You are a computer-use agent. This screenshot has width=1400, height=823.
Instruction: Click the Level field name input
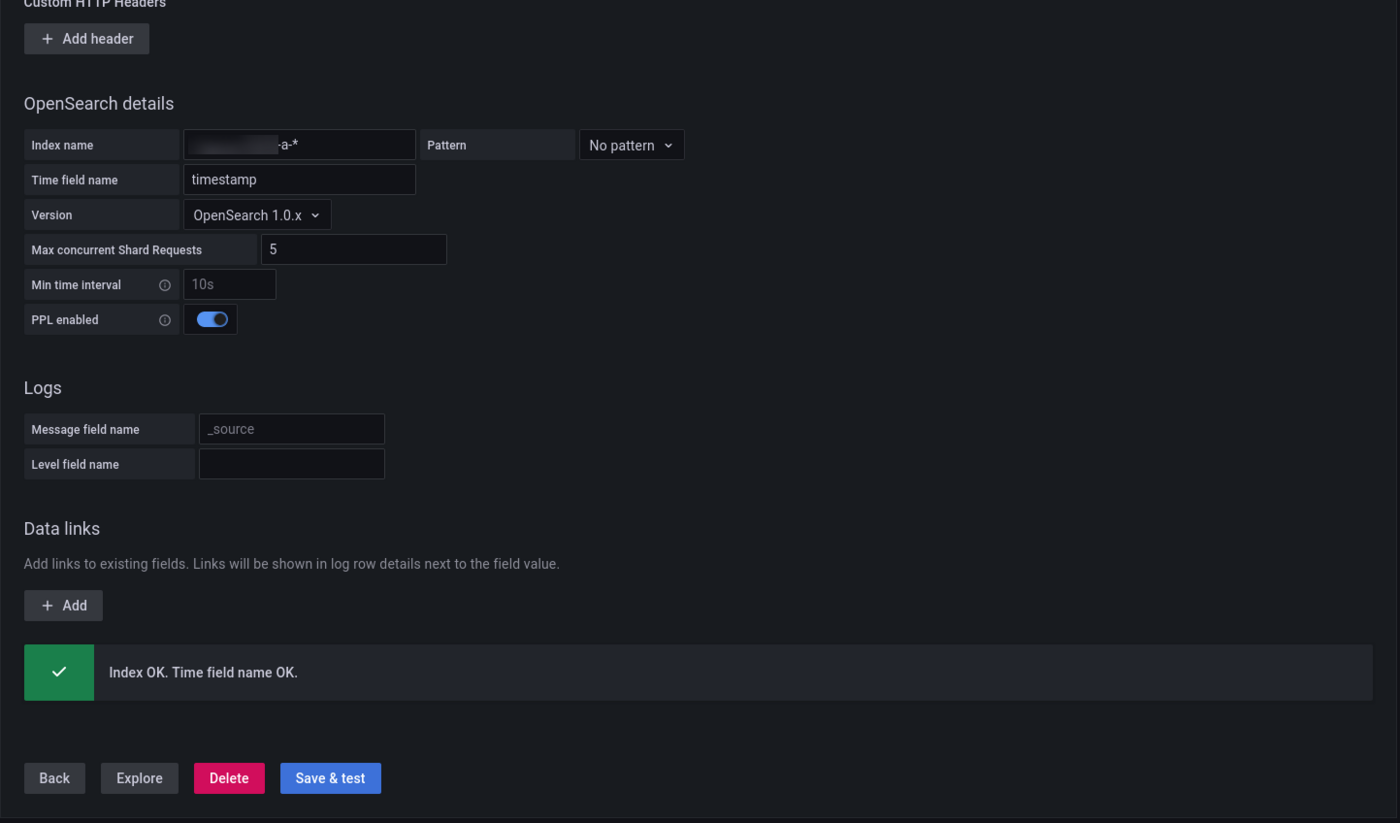click(291, 464)
